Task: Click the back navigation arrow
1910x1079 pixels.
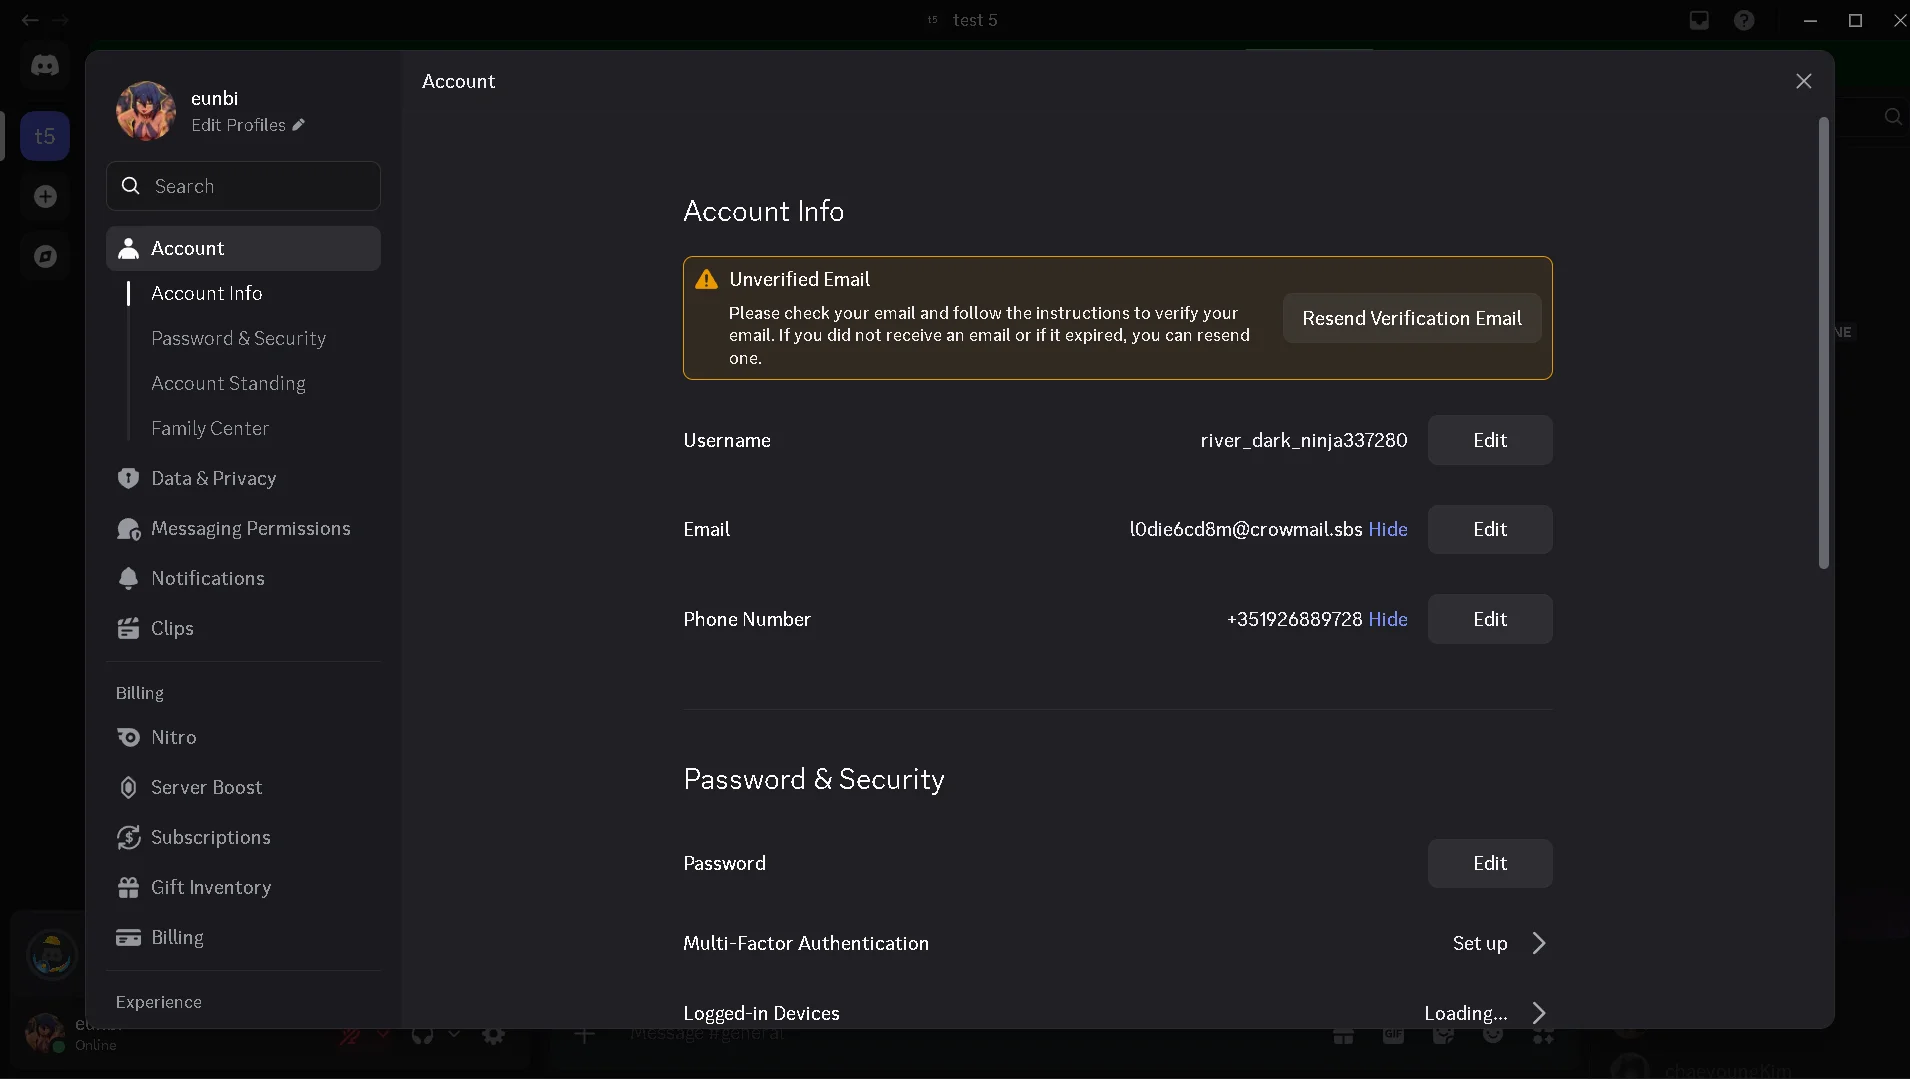Action: [29, 20]
